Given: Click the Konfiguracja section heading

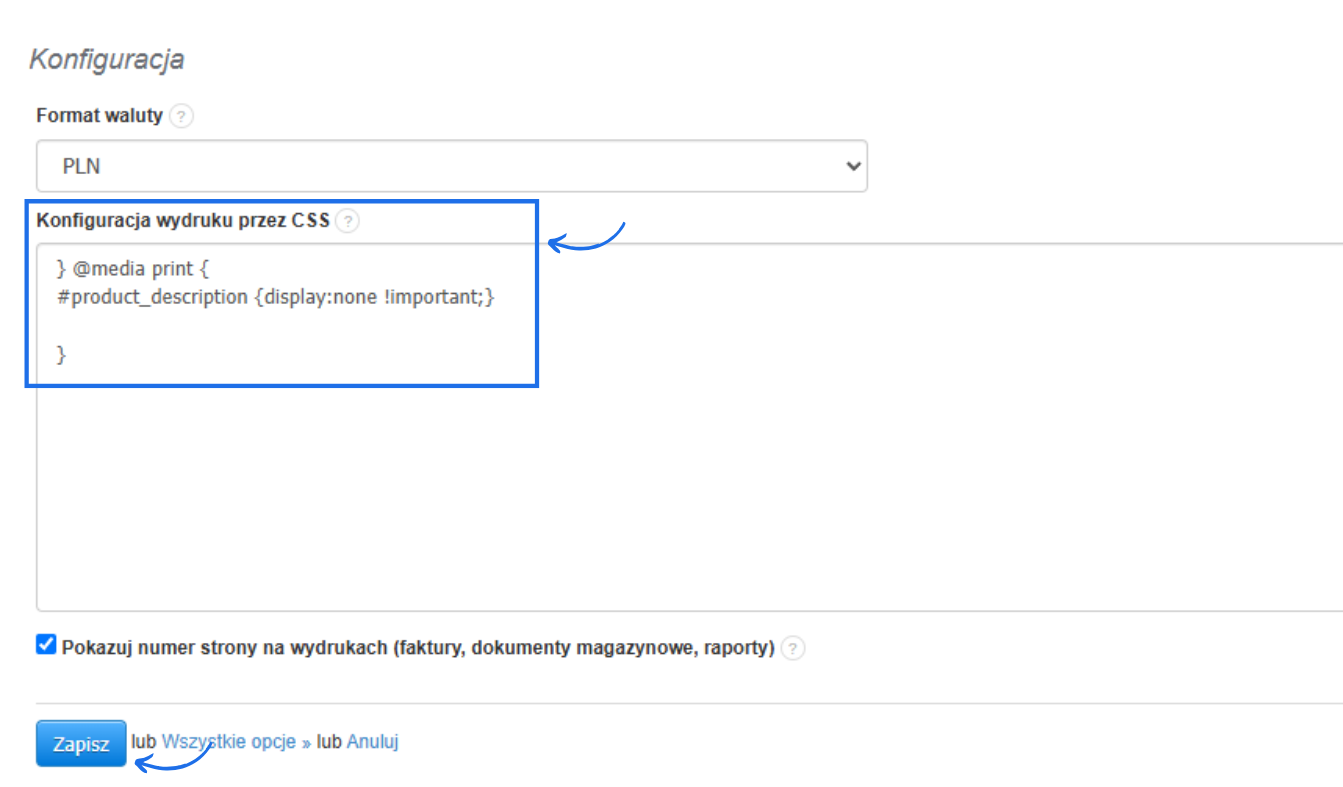Looking at the screenshot, I should pos(106,60).
